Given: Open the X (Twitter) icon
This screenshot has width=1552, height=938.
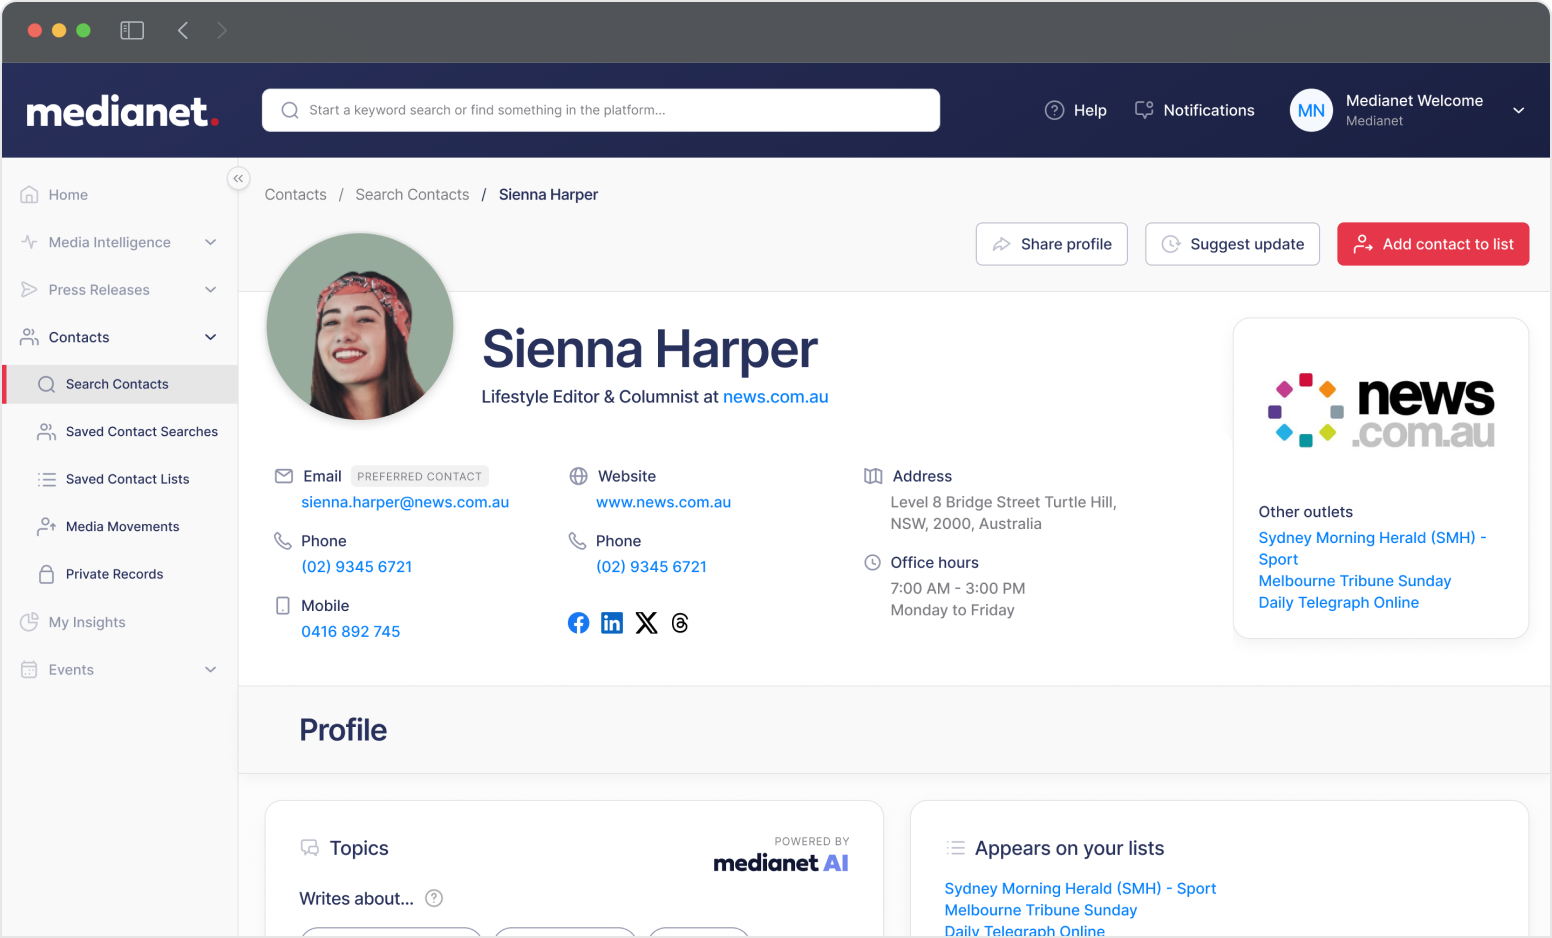Looking at the screenshot, I should point(646,622).
